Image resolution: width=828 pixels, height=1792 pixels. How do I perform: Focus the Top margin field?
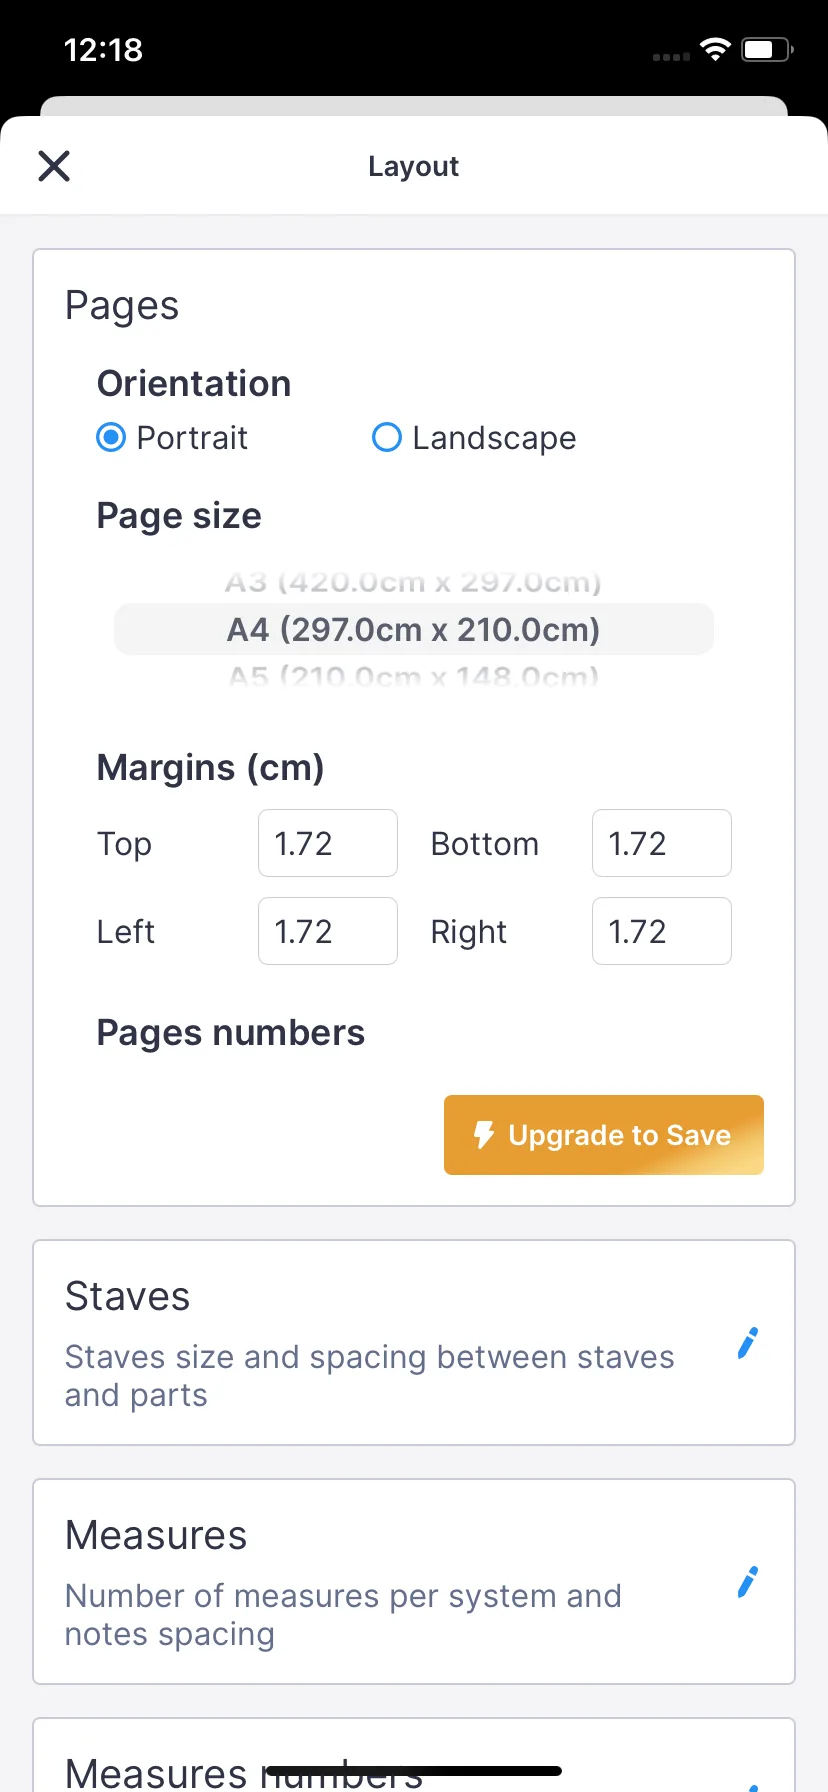click(327, 843)
